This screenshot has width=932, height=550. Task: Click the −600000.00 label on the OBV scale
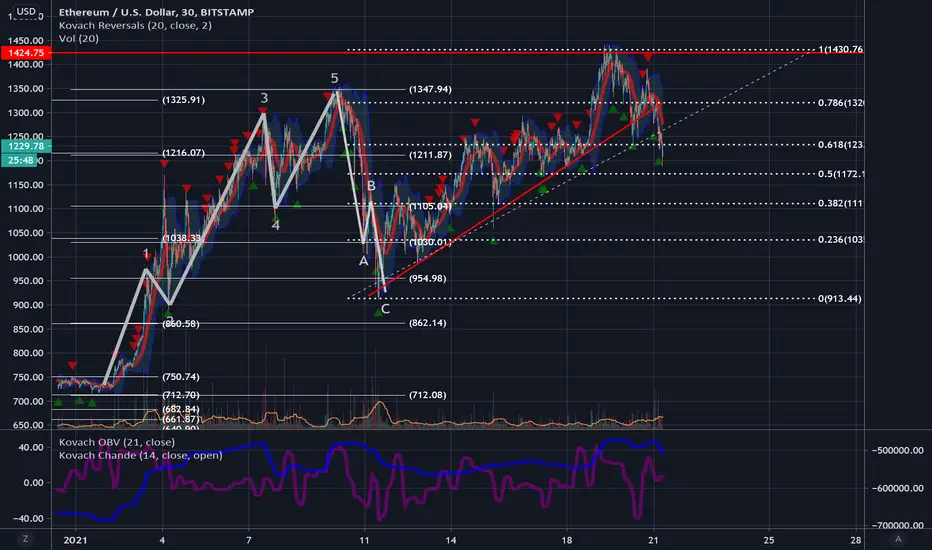[x=898, y=488]
